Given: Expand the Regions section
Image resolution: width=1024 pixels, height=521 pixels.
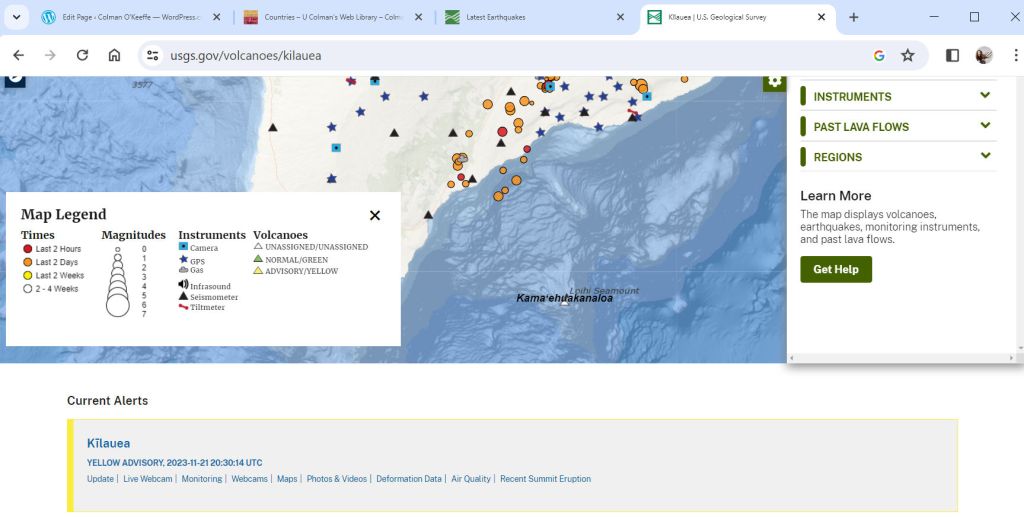Looking at the screenshot, I should pos(898,157).
